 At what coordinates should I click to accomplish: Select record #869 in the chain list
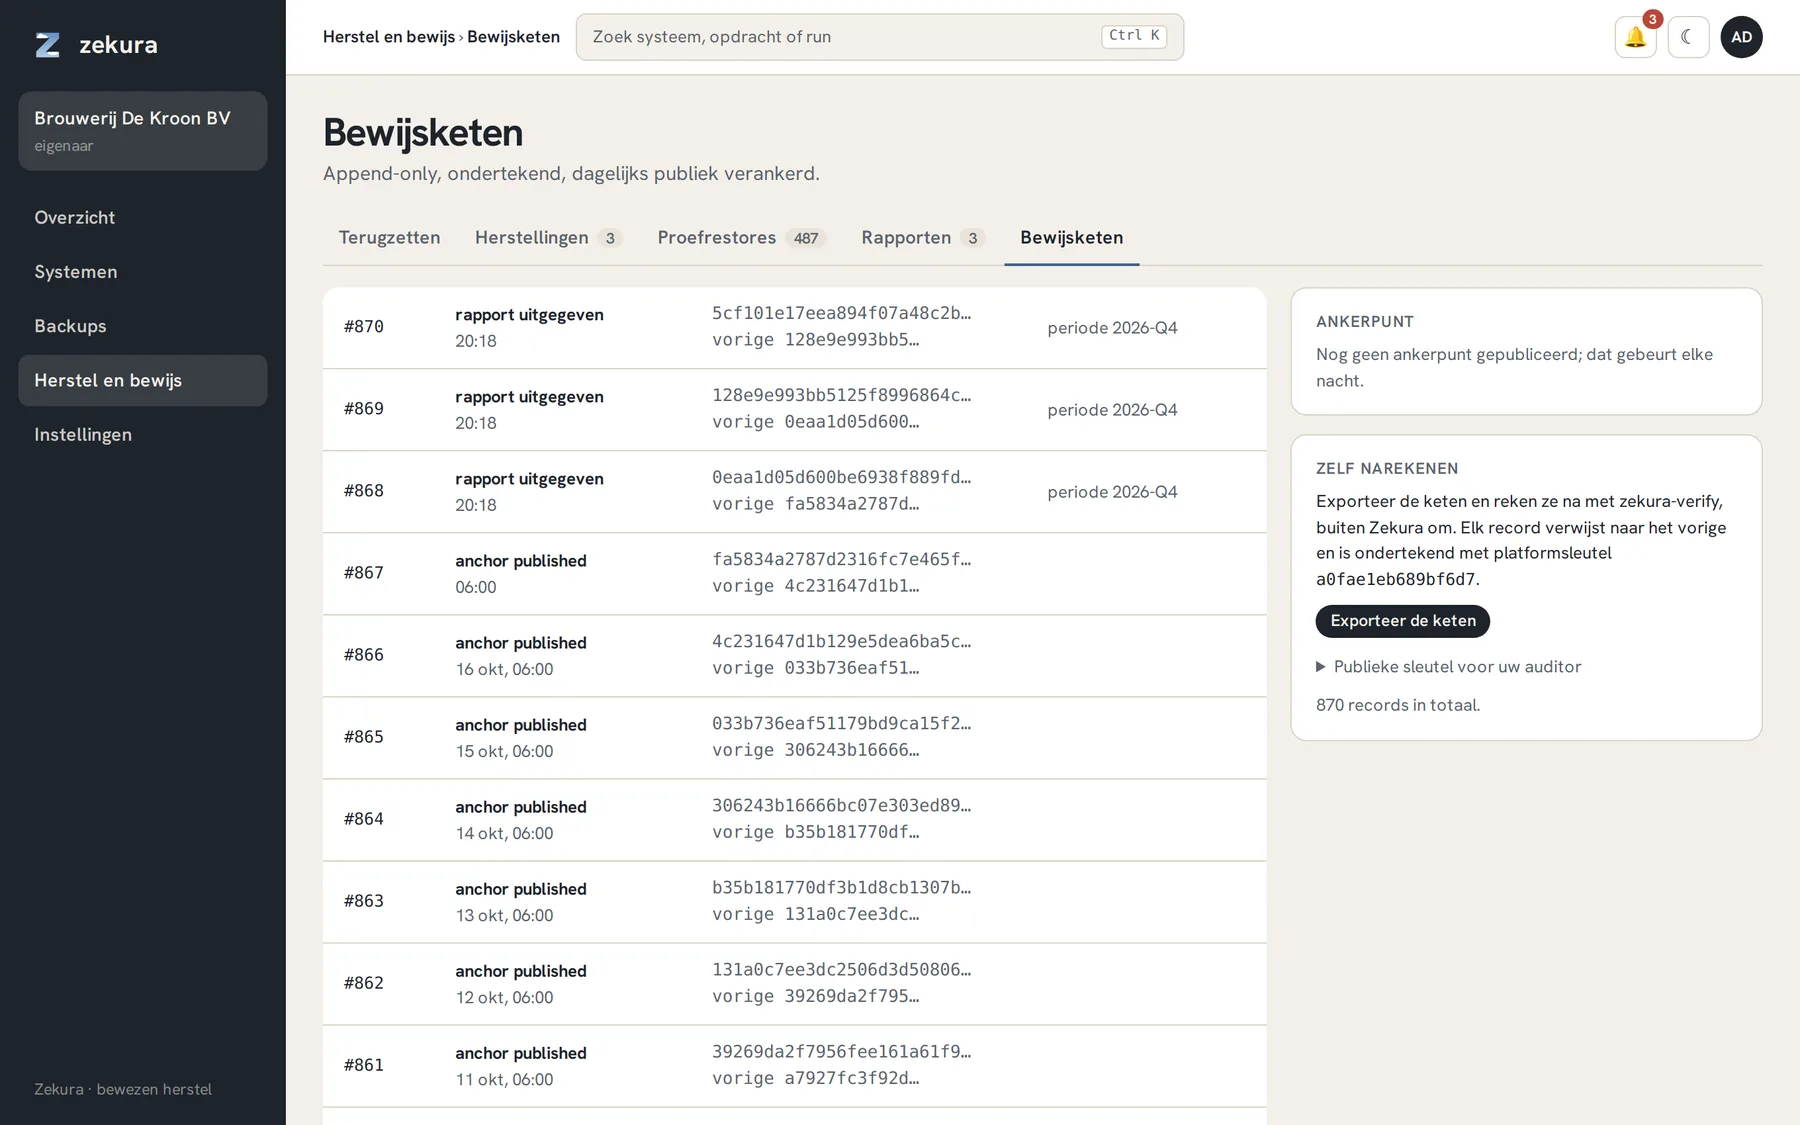coord(794,410)
